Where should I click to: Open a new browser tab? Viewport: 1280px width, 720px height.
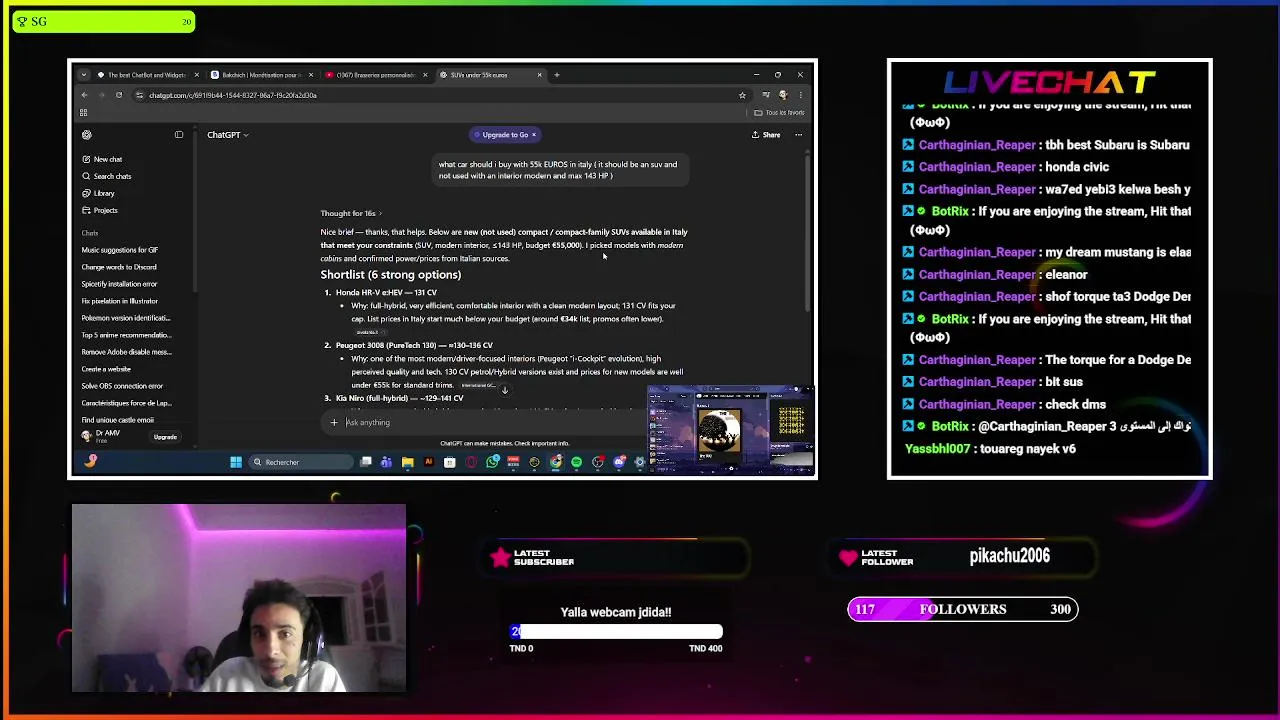pyautogui.click(x=557, y=75)
